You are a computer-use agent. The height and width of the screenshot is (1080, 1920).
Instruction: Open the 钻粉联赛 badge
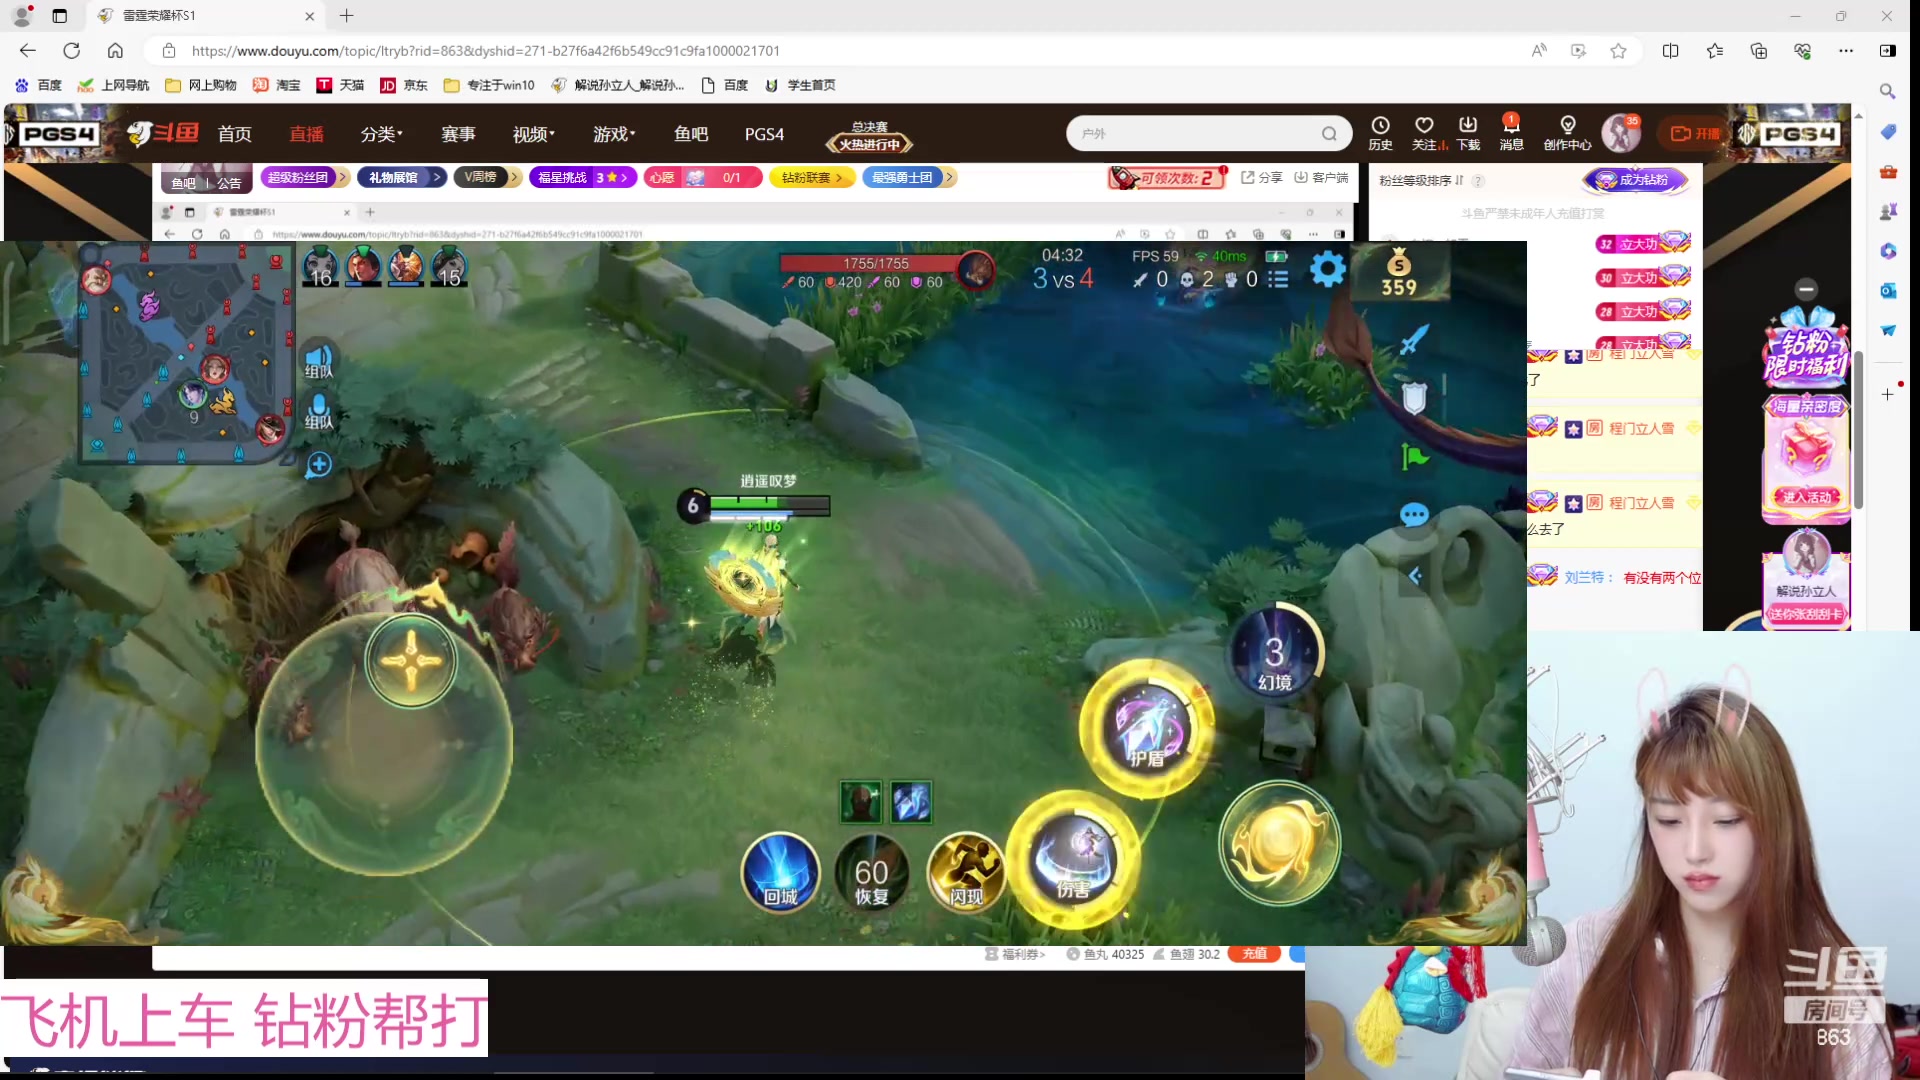(812, 177)
